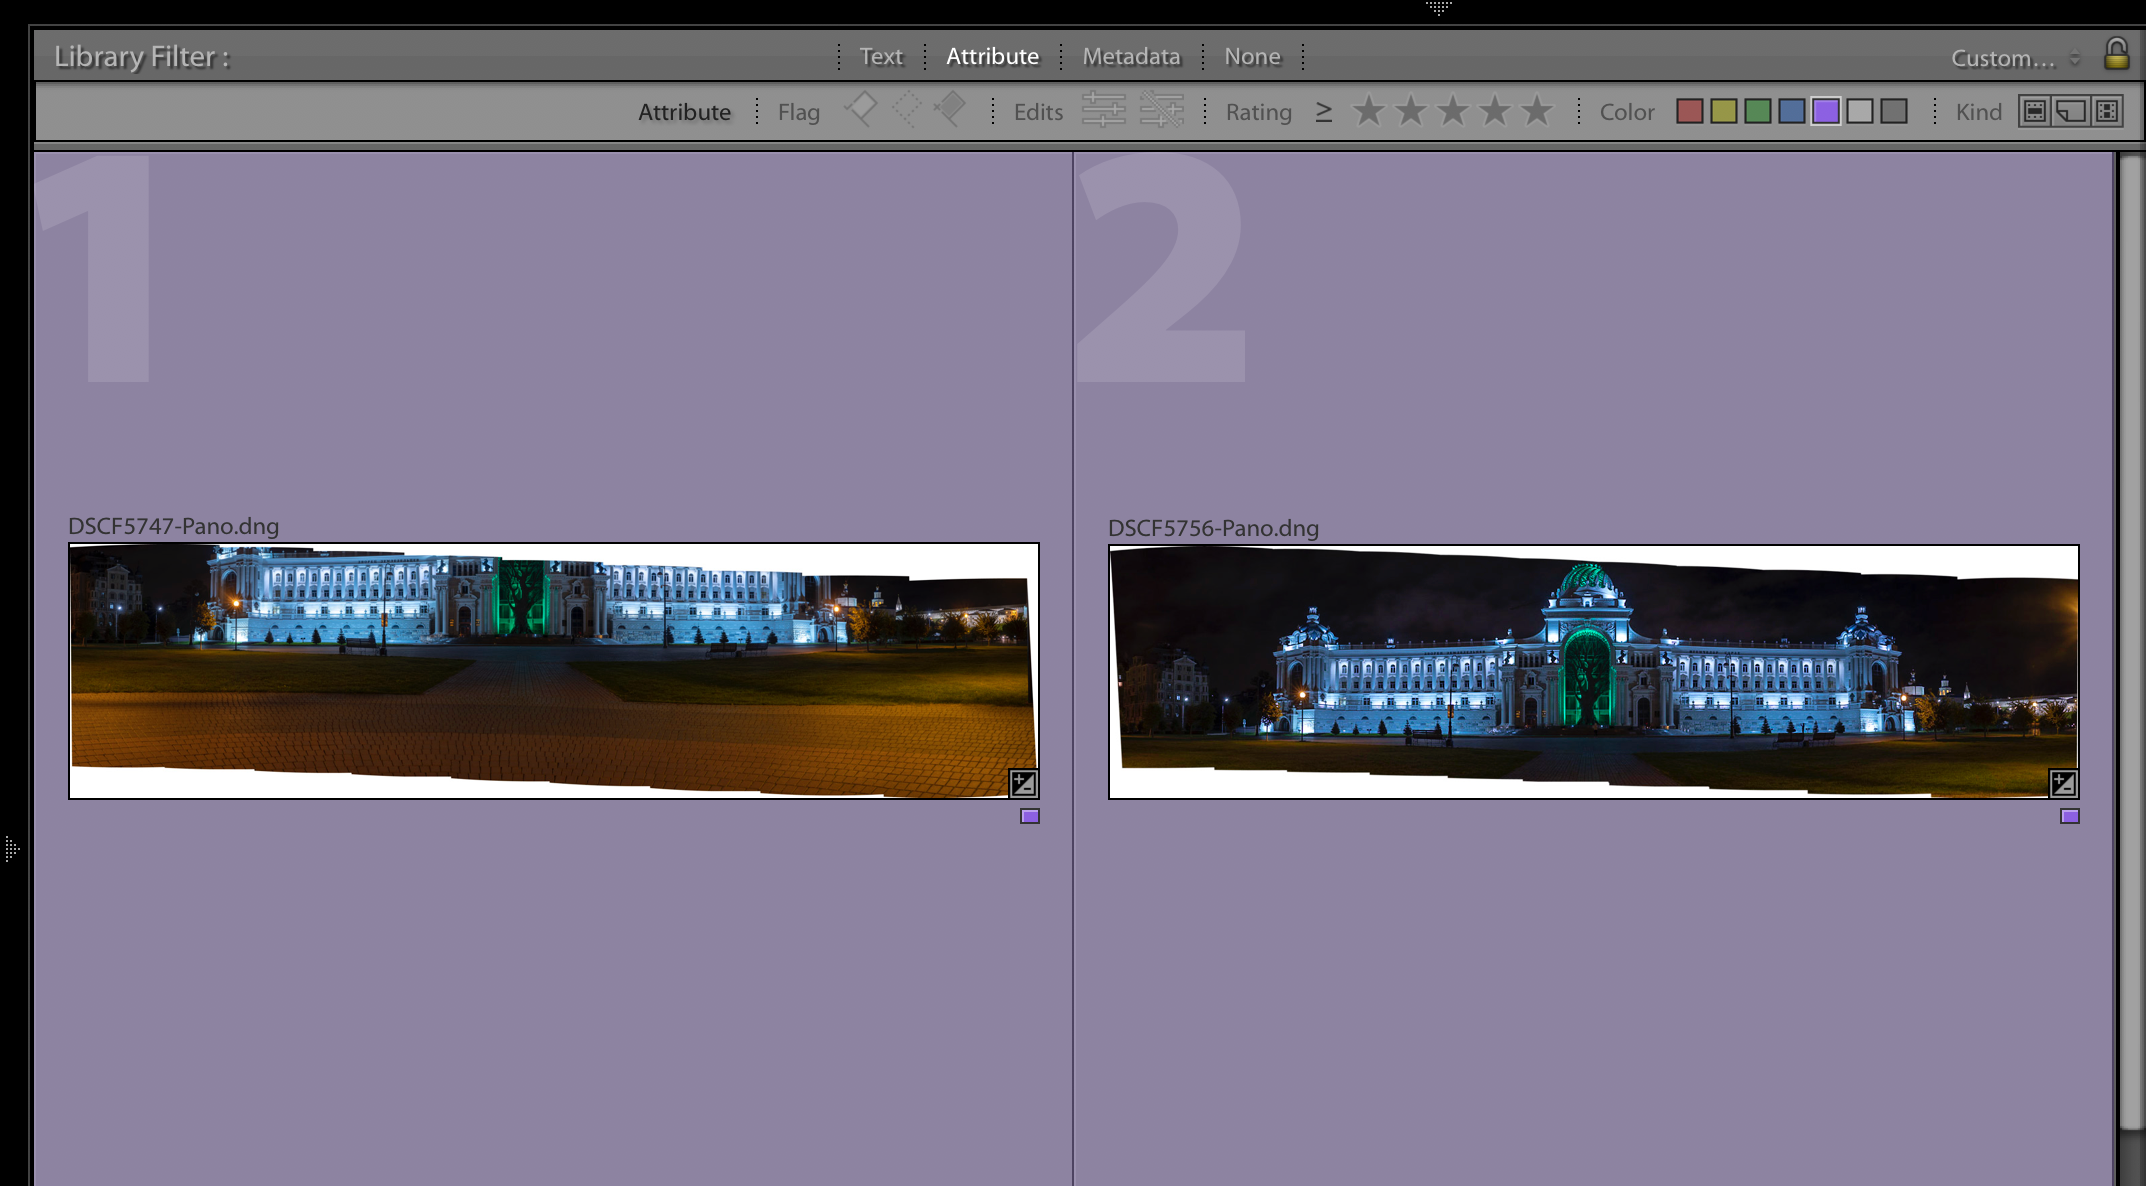Switch to the Text filter tab
The width and height of the screenshot is (2146, 1186).
pyautogui.click(x=880, y=56)
